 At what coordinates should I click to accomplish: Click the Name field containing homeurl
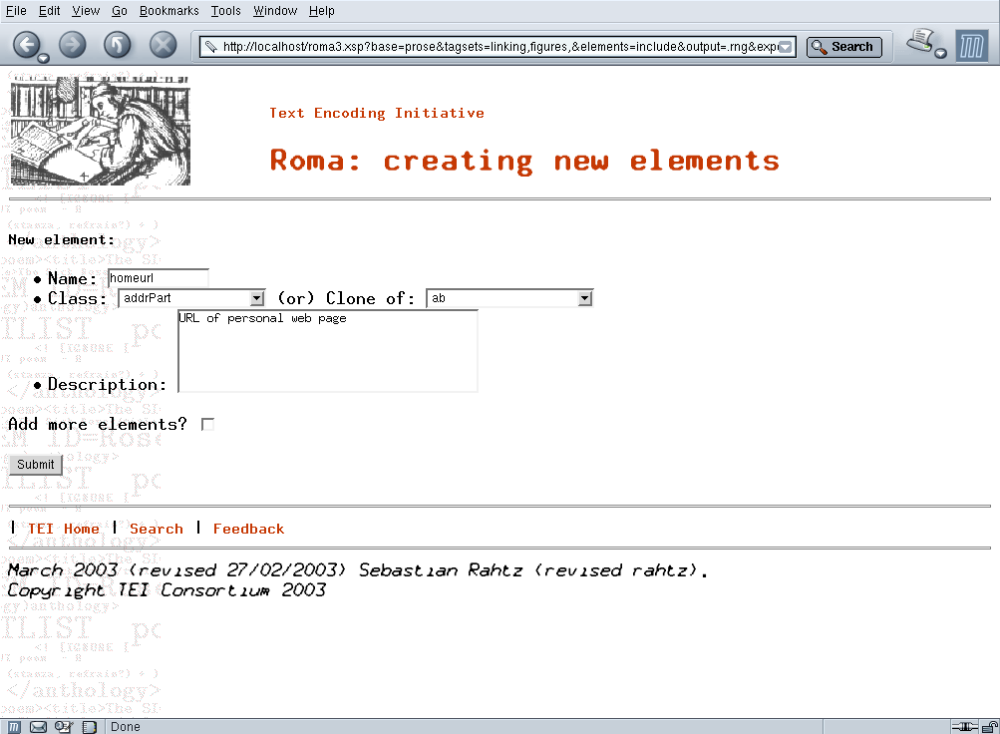[158, 278]
